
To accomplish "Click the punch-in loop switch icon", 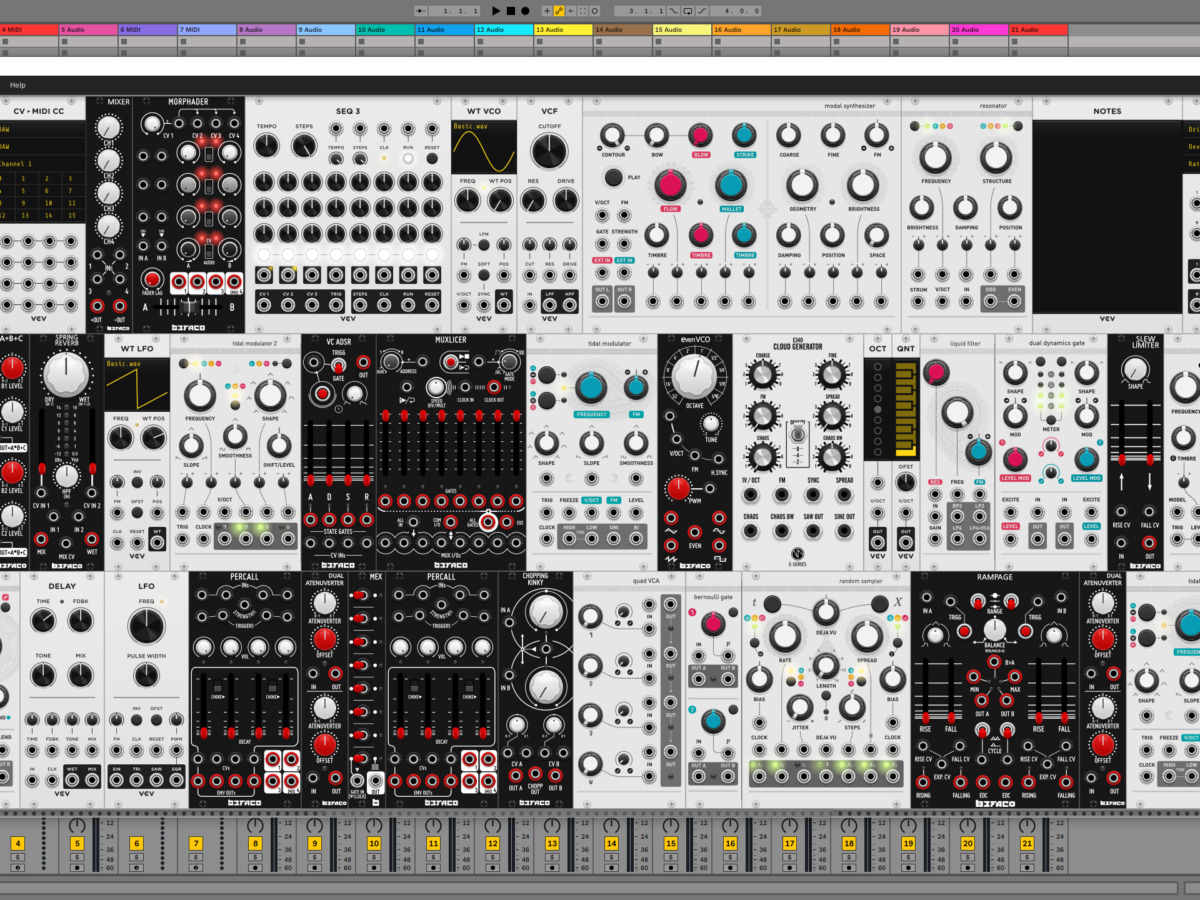I will (673, 11).
